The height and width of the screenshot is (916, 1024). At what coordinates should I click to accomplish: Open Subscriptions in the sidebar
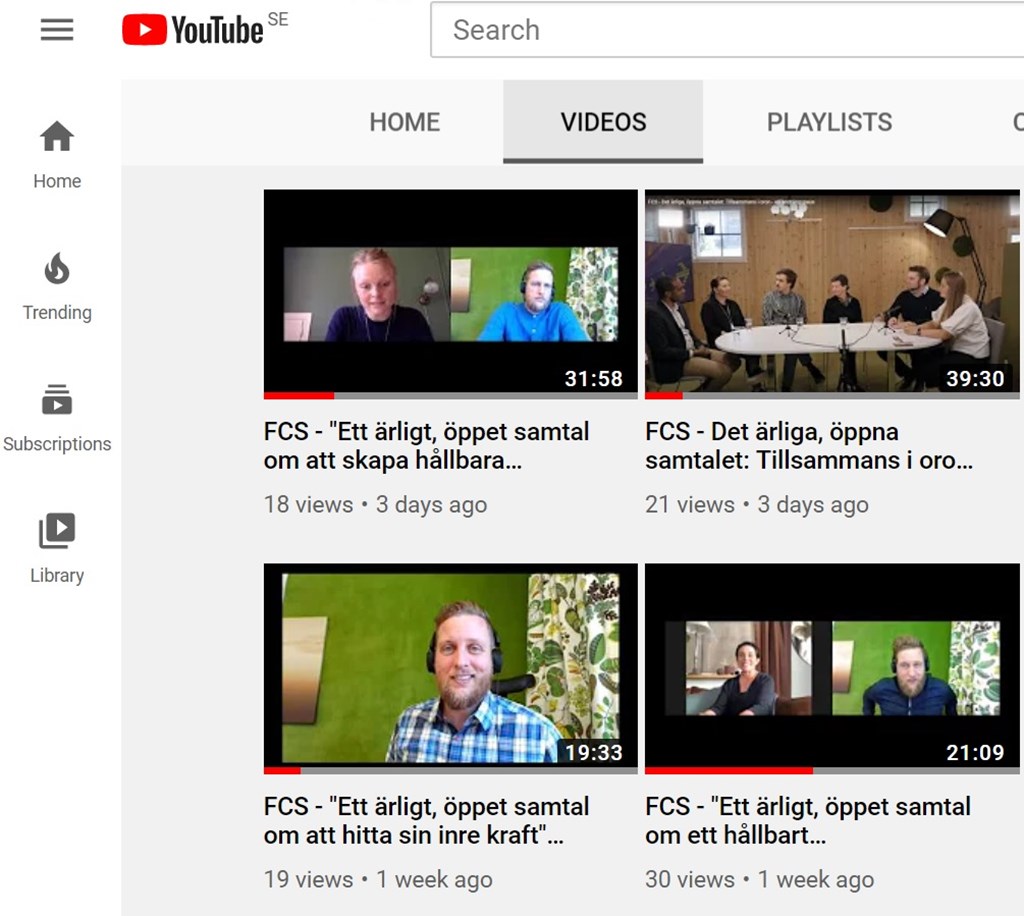click(57, 417)
